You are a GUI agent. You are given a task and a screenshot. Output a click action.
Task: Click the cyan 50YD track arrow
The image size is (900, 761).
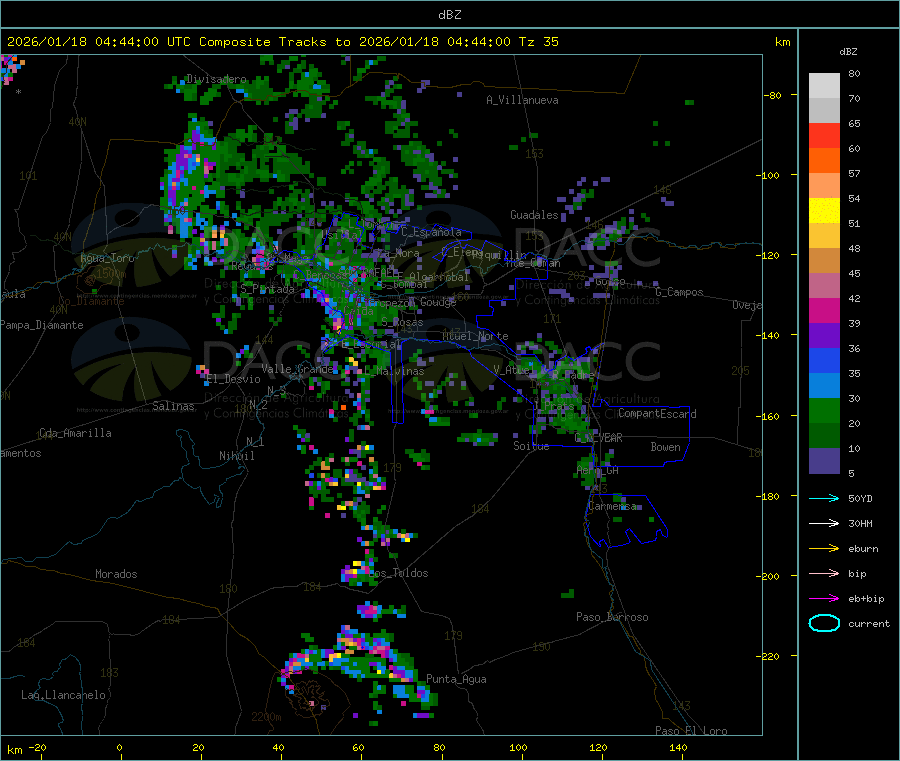click(824, 498)
